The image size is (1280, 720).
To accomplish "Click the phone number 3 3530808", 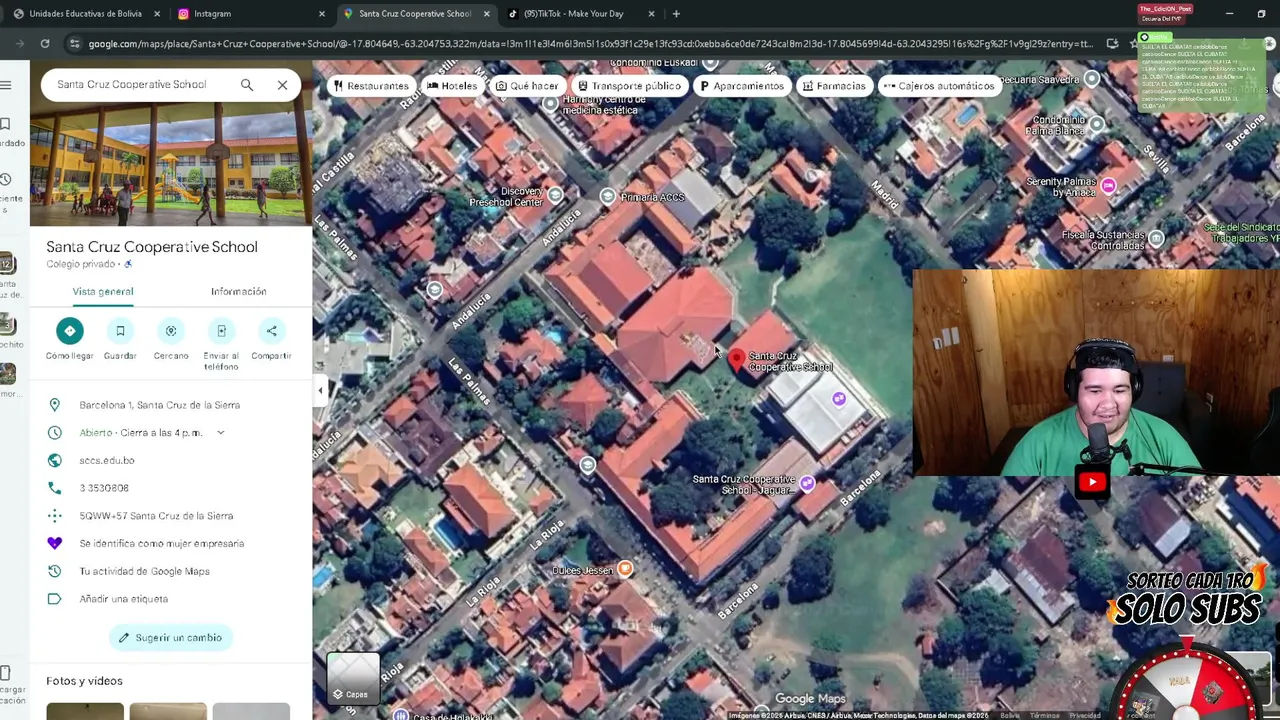I will 104,488.
